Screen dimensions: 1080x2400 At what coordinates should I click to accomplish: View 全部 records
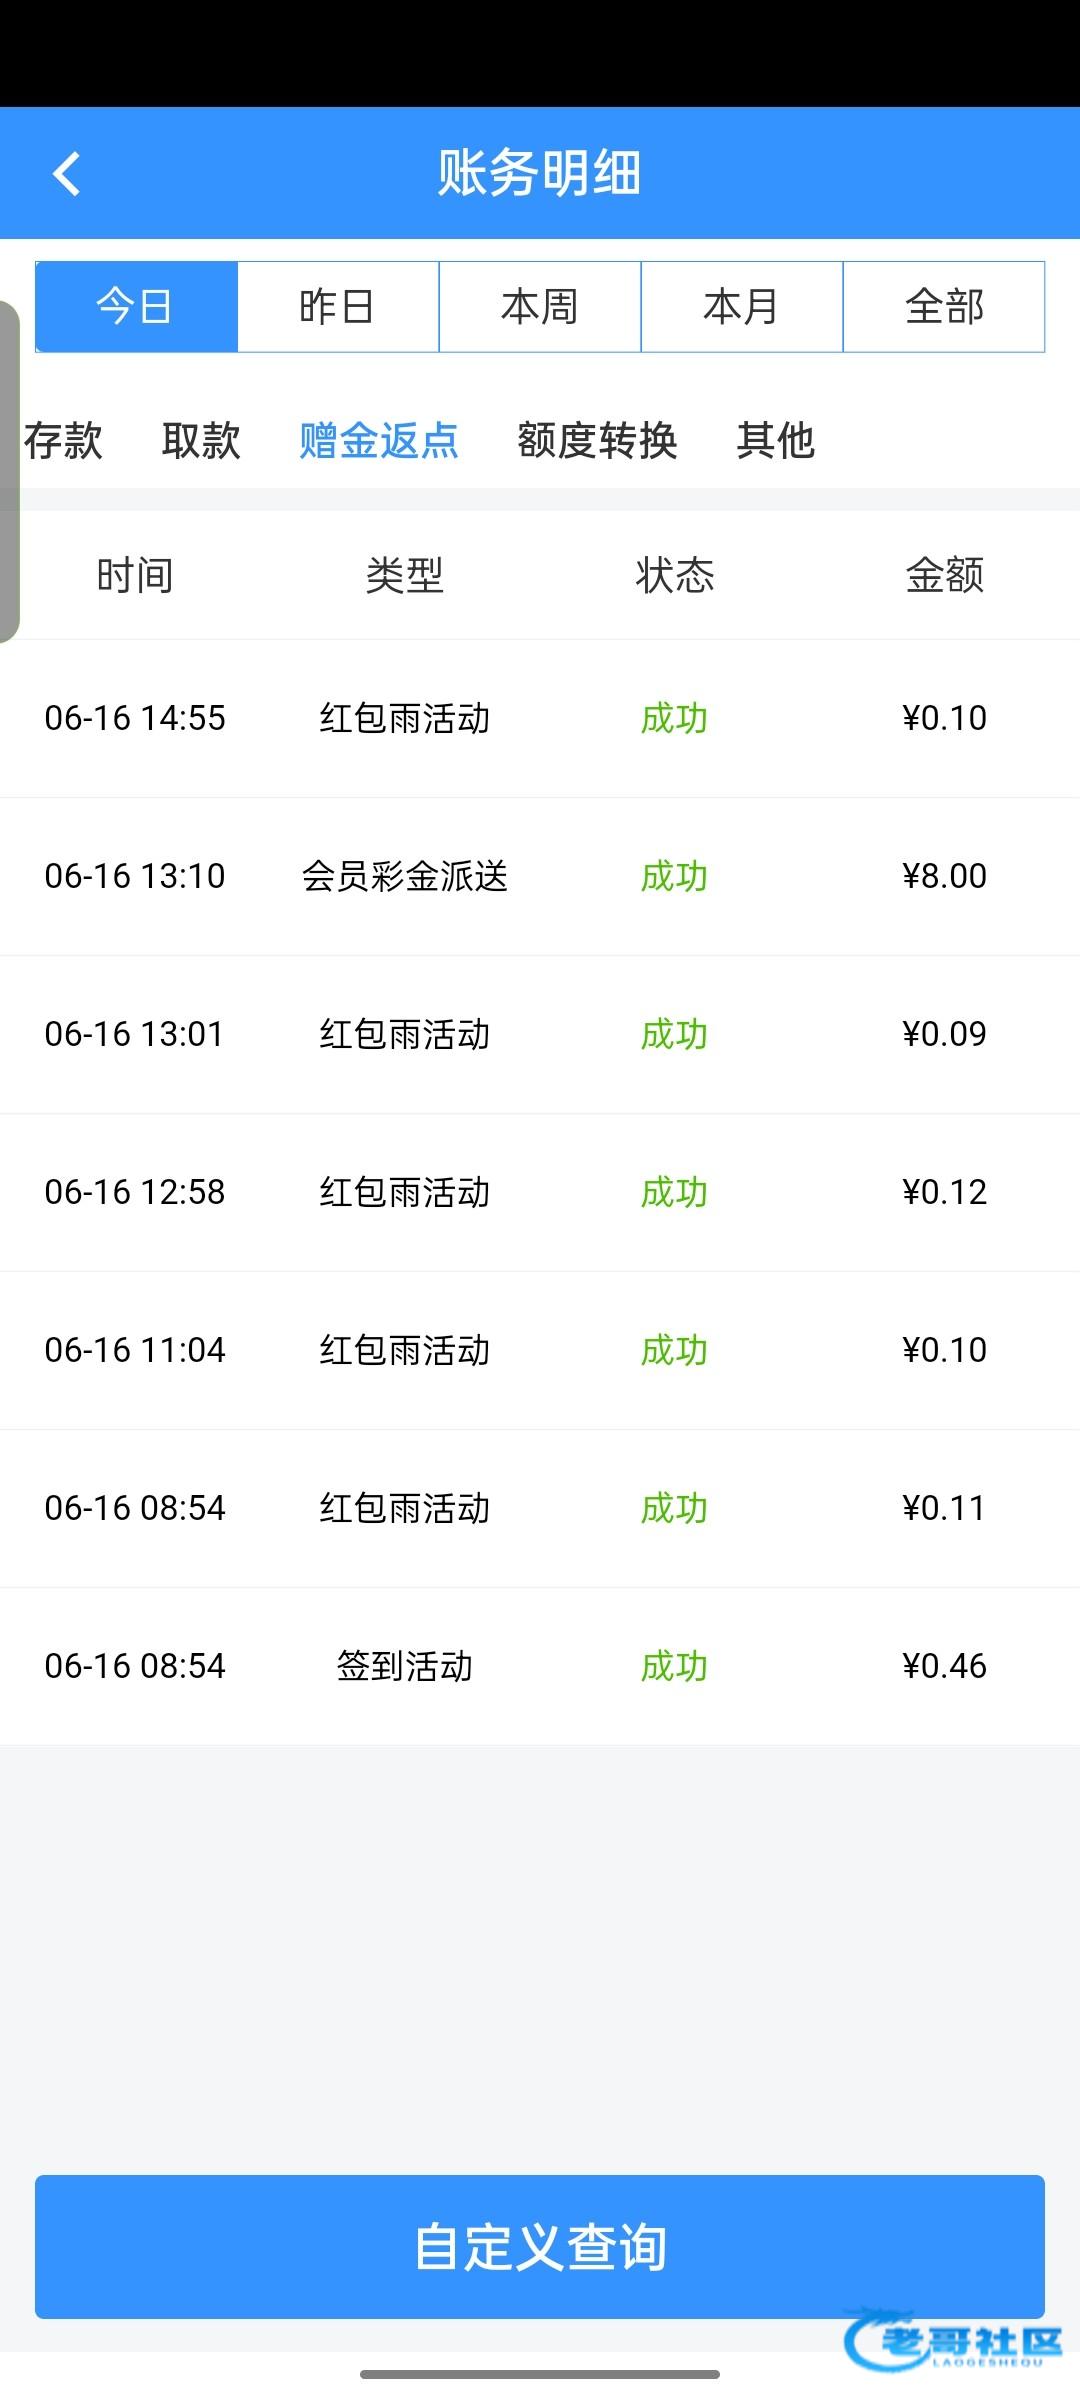tap(944, 307)
